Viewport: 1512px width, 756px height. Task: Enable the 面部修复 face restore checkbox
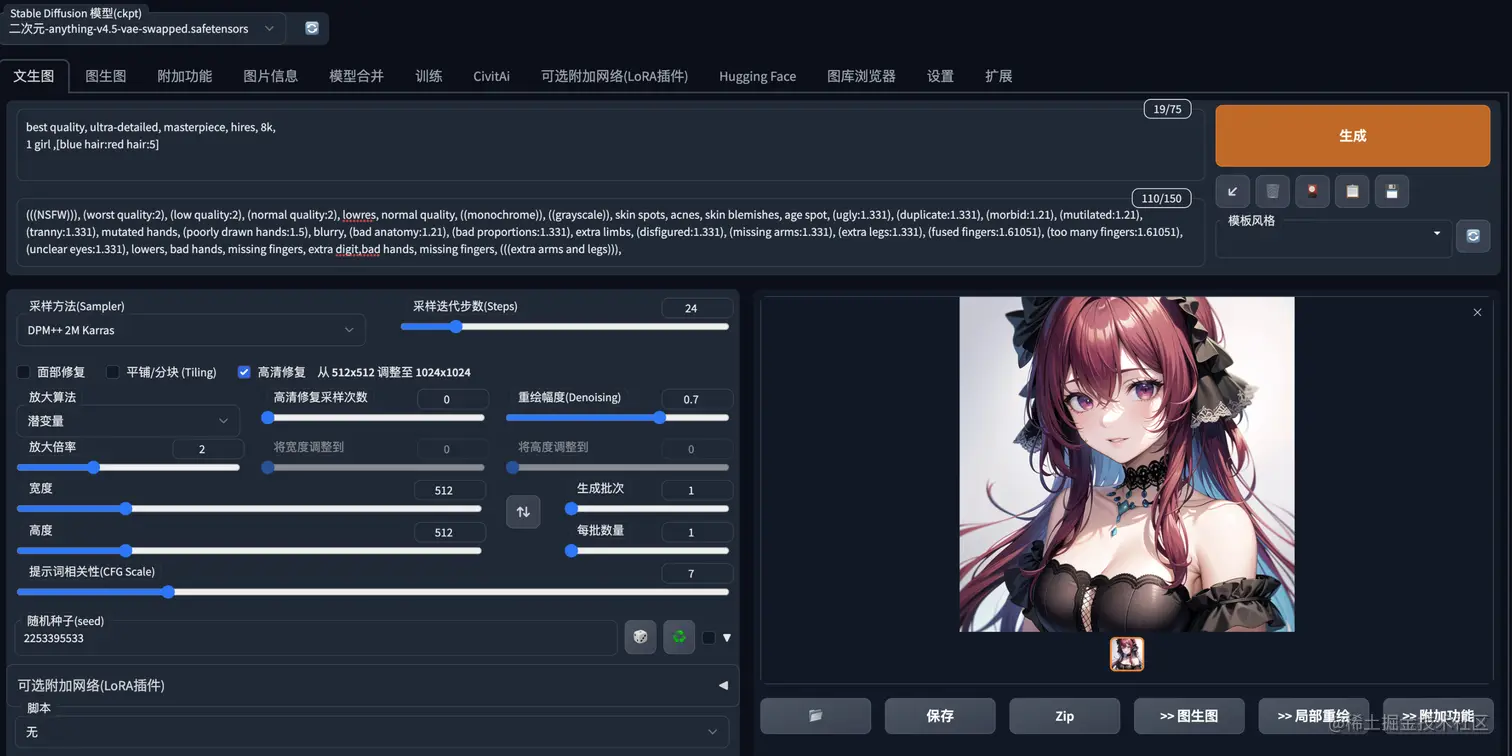24,372
